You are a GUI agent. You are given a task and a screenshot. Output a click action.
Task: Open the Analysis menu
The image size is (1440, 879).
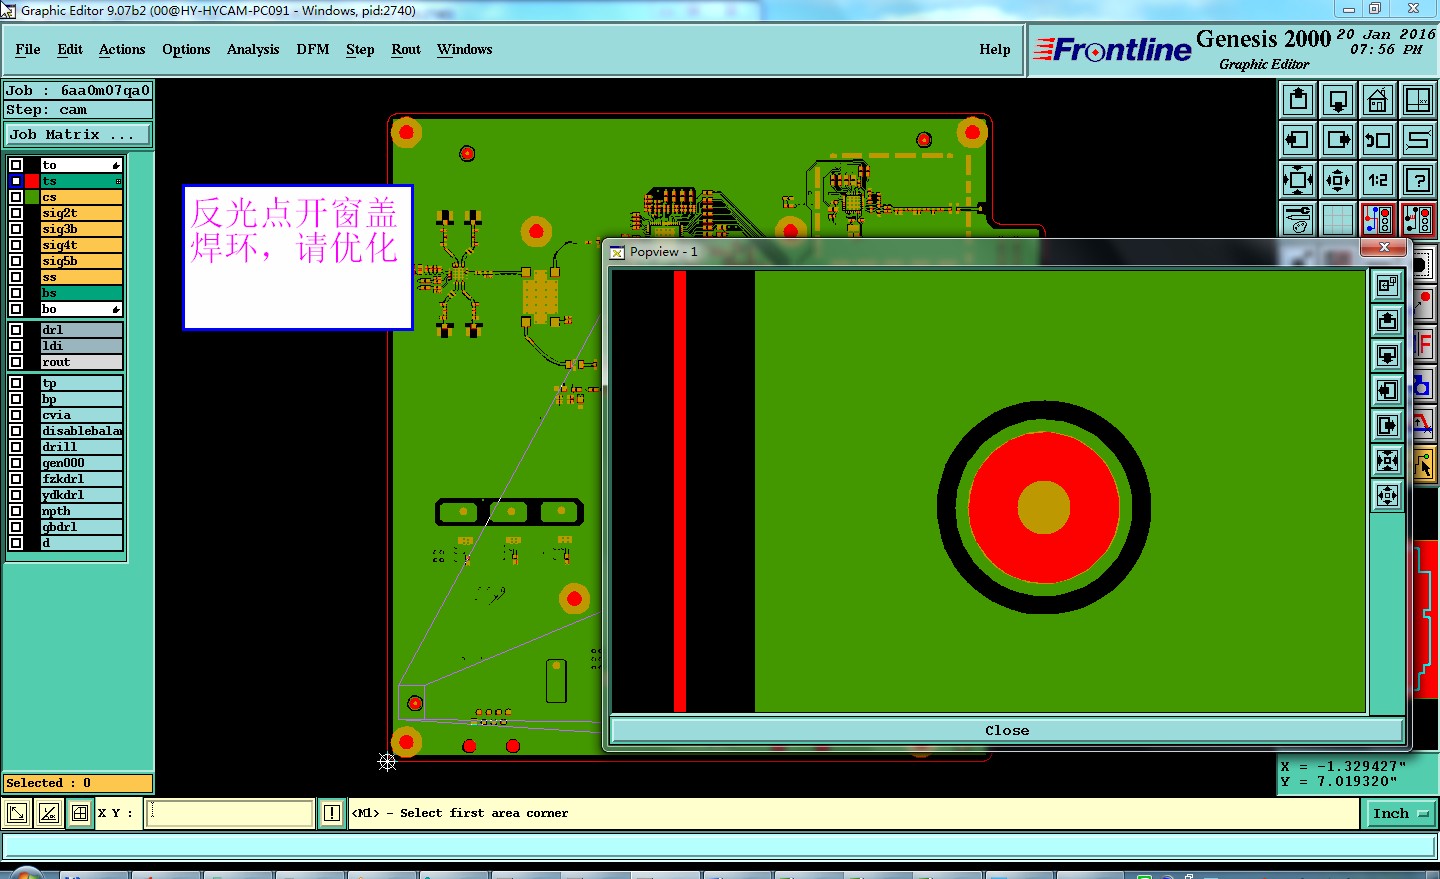pos(253,49)
